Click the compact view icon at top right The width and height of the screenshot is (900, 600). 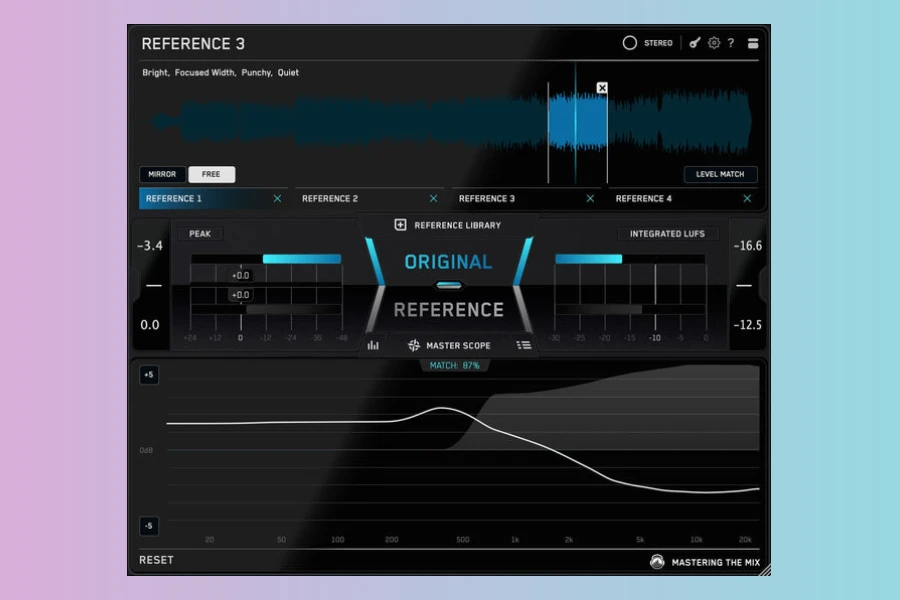point(753,43)
